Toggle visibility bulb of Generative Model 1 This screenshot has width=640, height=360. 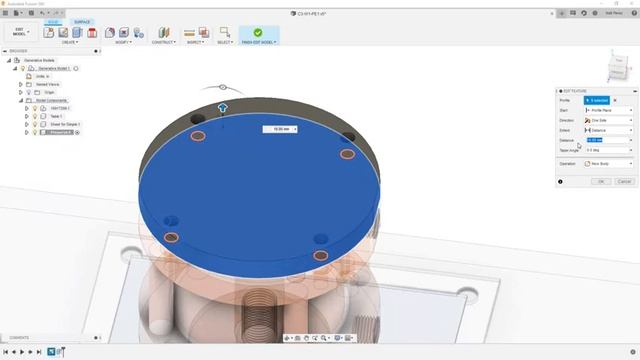point(23,69)
